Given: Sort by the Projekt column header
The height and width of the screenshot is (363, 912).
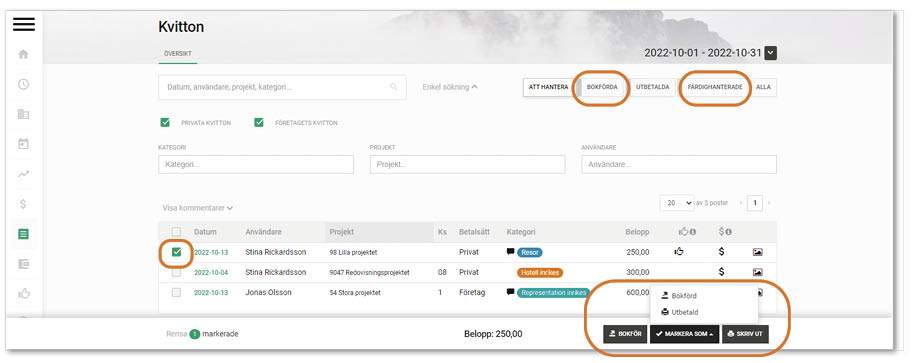Looking at the screenshot, I should coord(379,232).
